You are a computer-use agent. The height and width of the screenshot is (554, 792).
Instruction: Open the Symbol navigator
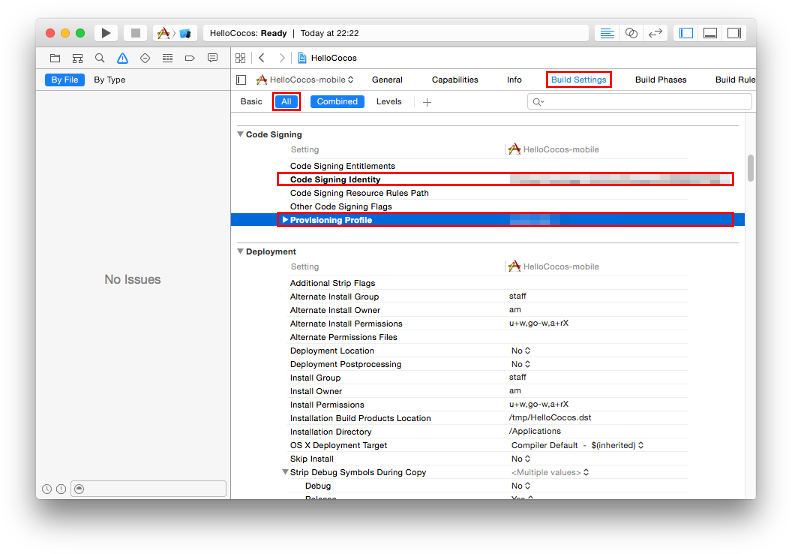coord(77,58)
